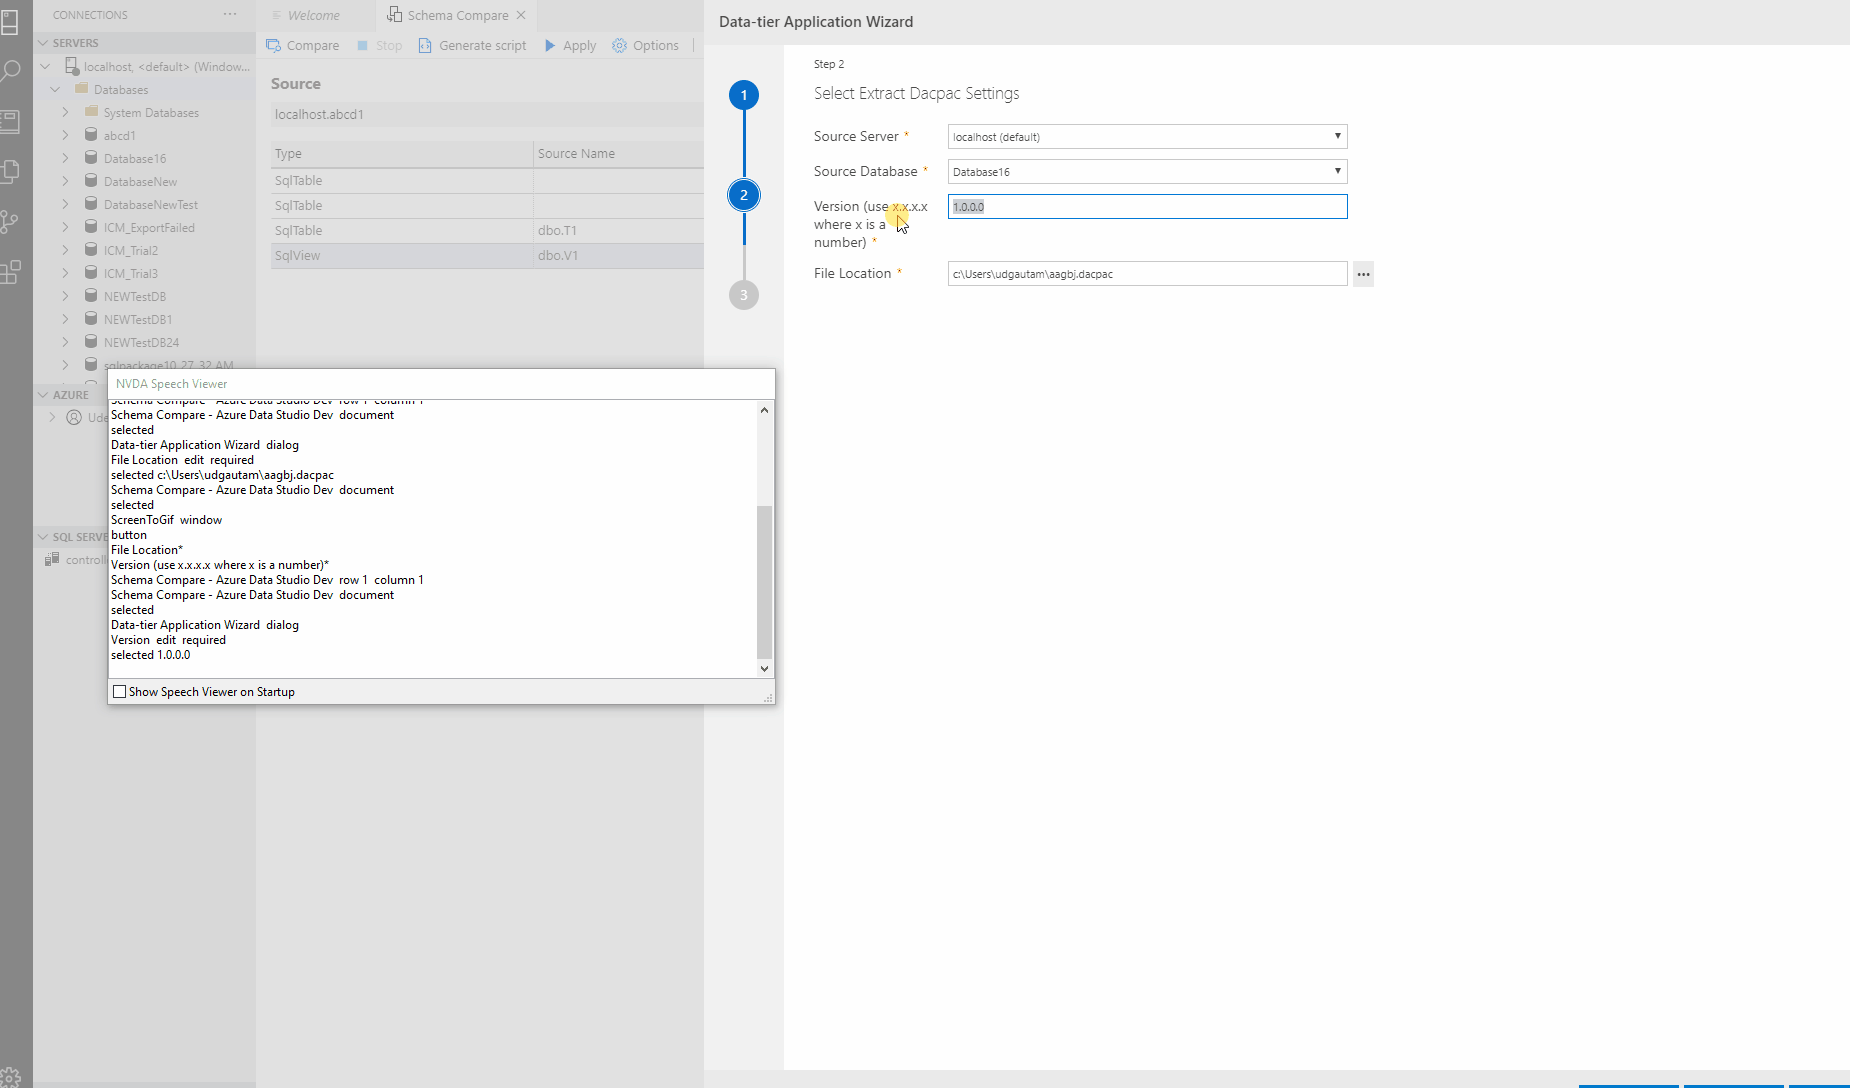Open the Connections view in the activity bar
The width and height of the screenshot is (1850, 1088).
[x=12, y=22]
